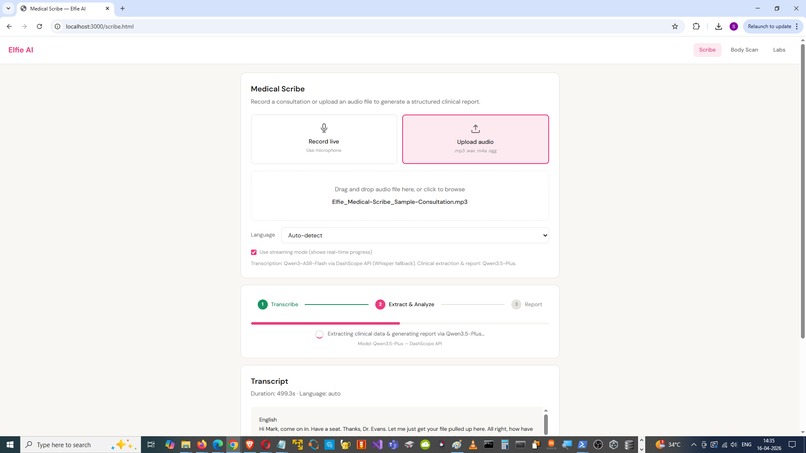Open the 34°C weather widget

[668, 444]
